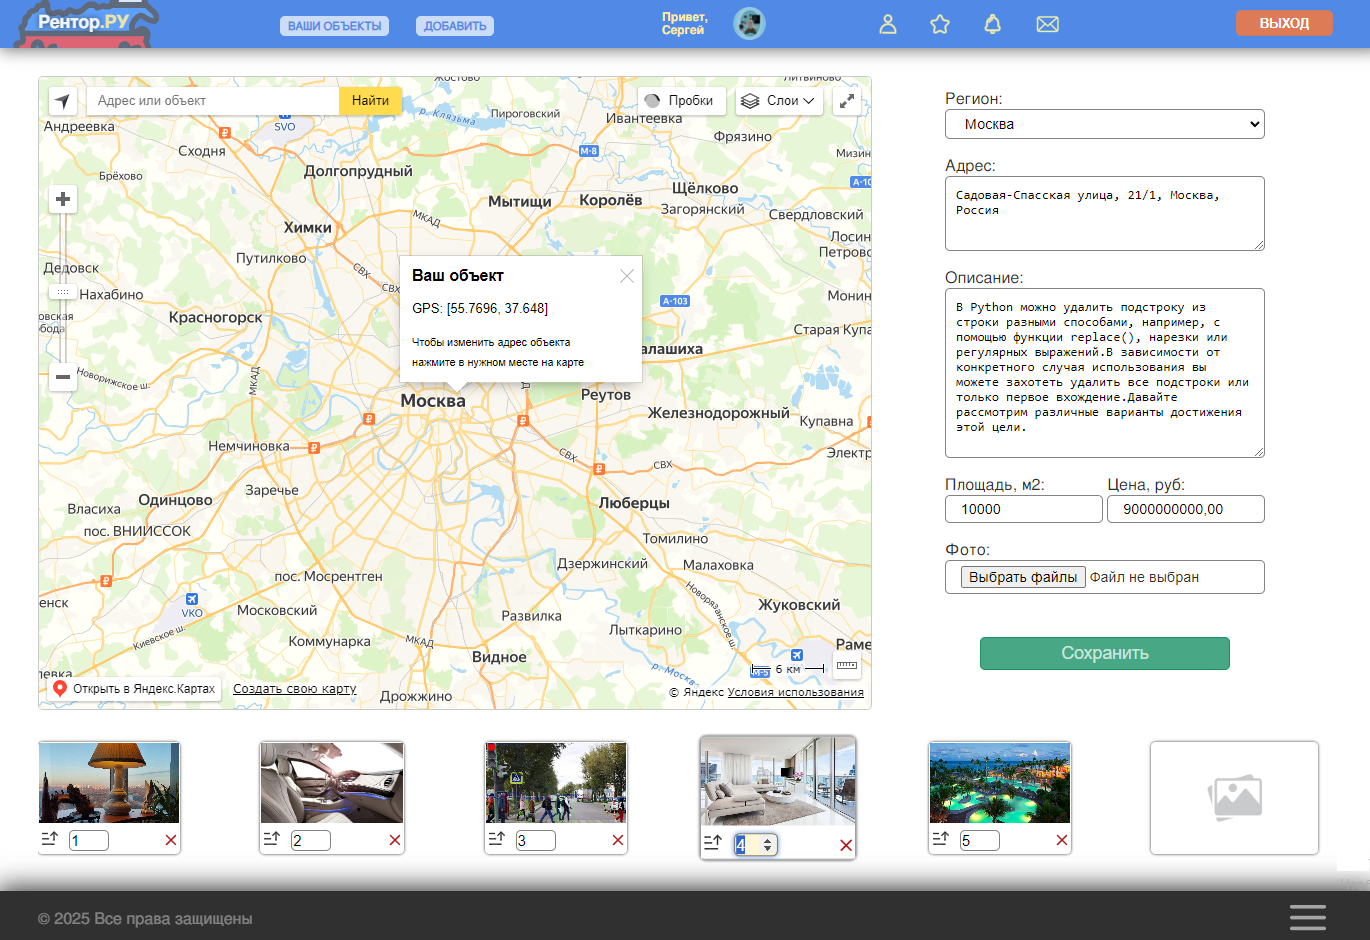Zoom in the map with plus button

[x=63, y=199]
